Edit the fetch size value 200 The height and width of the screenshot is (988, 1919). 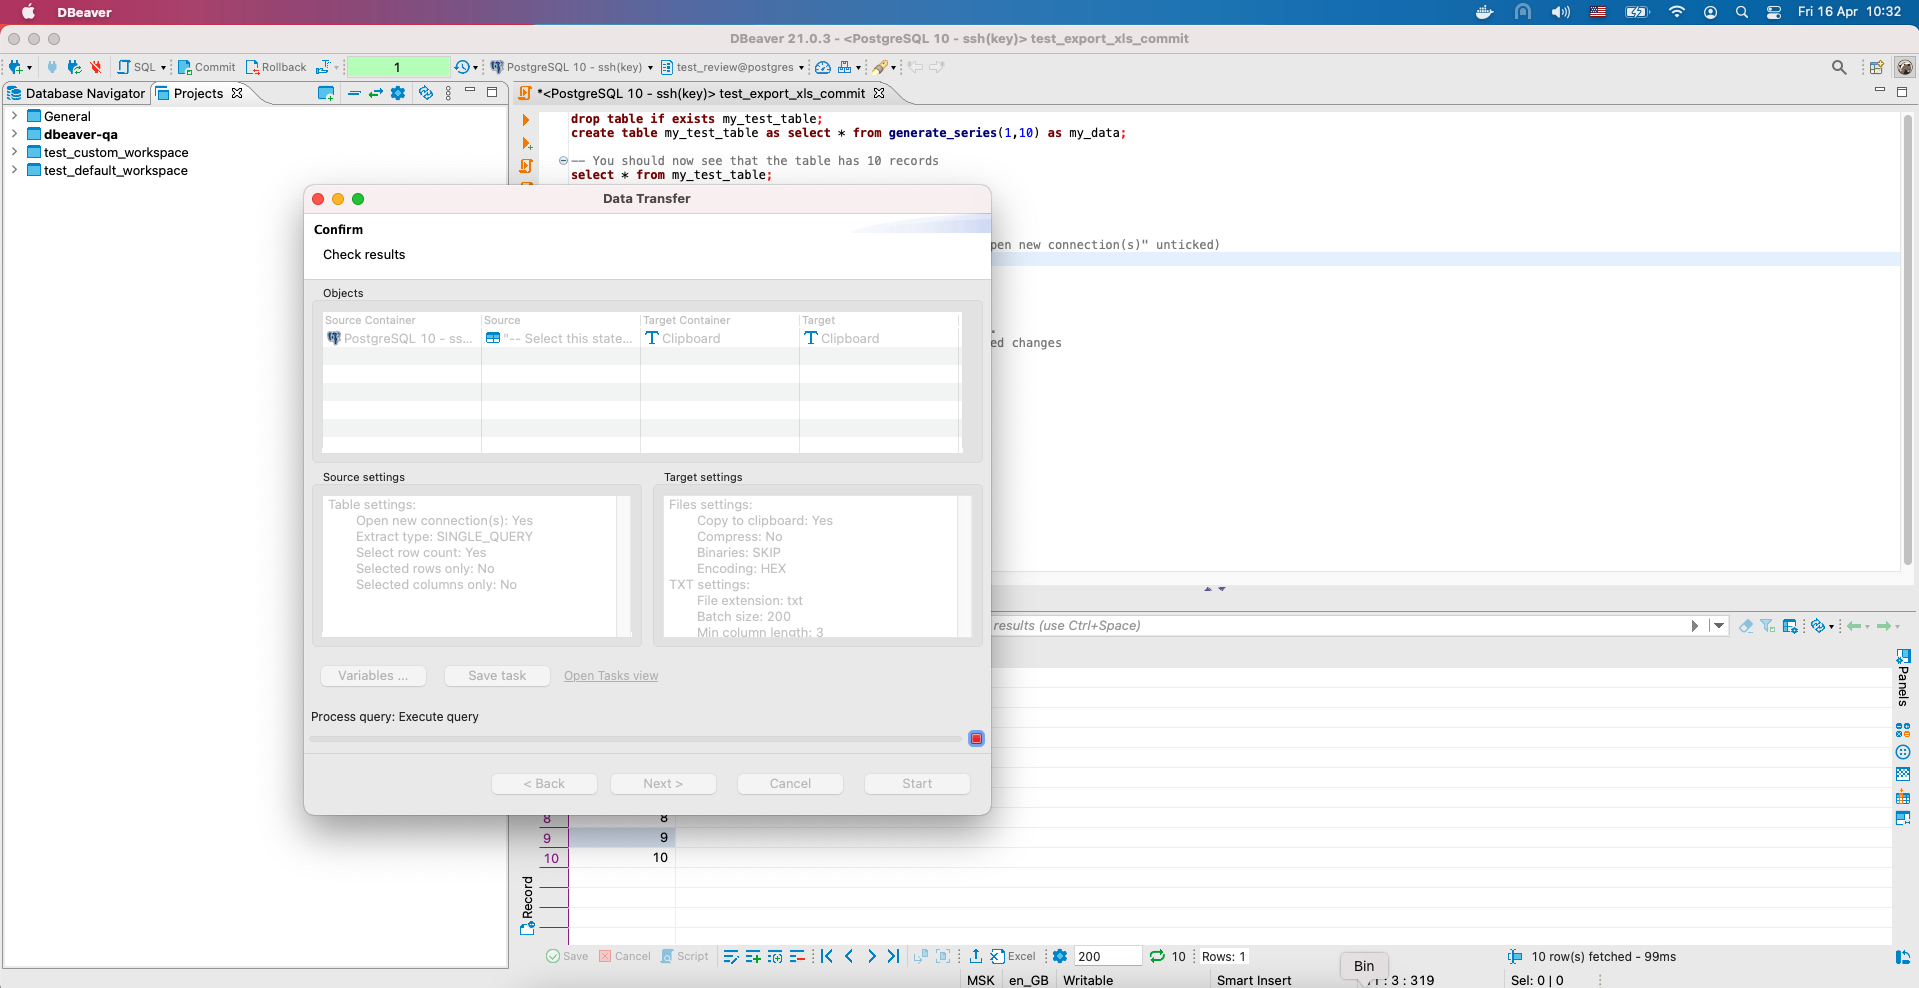[1106, 956]
